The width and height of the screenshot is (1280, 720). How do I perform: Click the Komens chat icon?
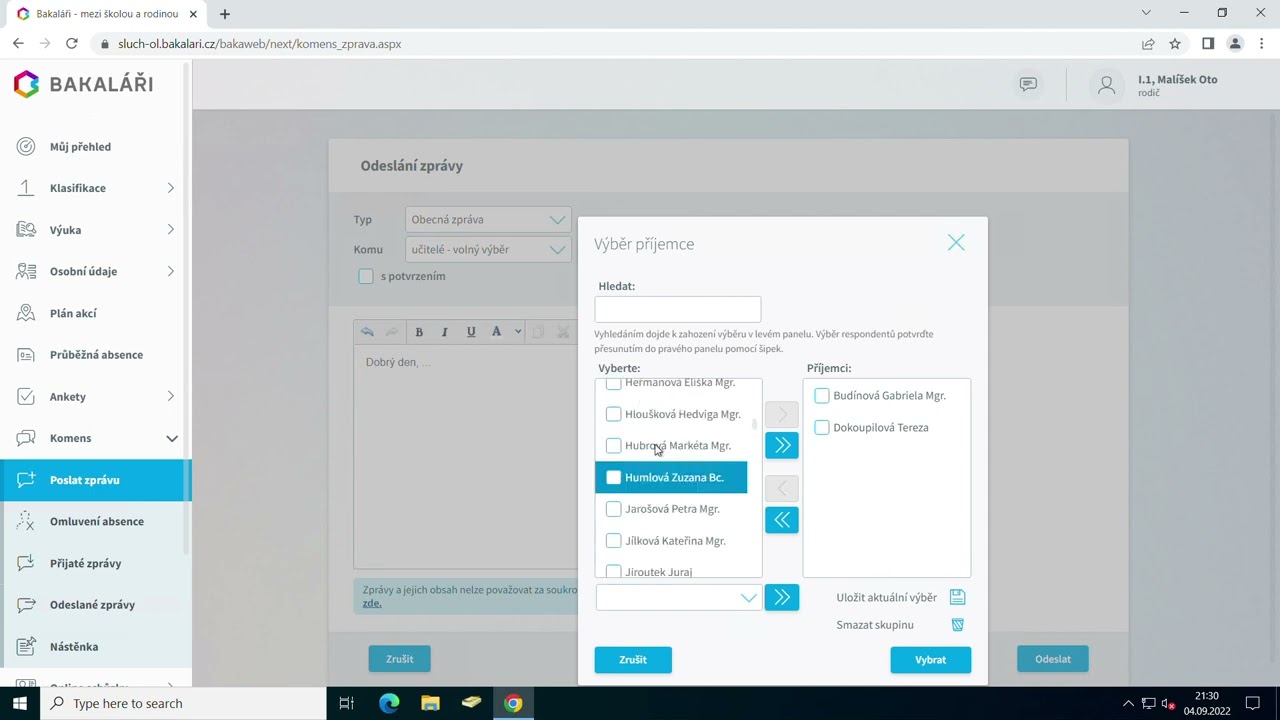pyautogui.click(x=26, y=438)
